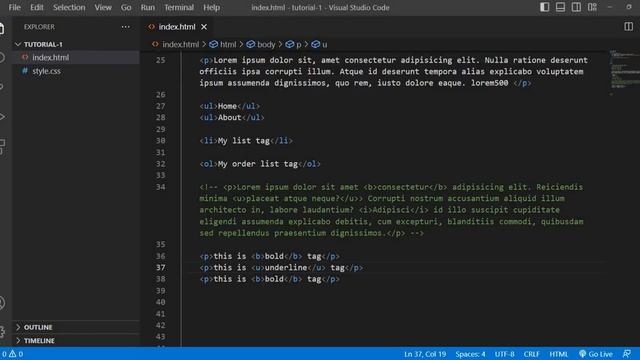Open the Selection menu
This screenshot has height=360, width=640.
[69, 7]
